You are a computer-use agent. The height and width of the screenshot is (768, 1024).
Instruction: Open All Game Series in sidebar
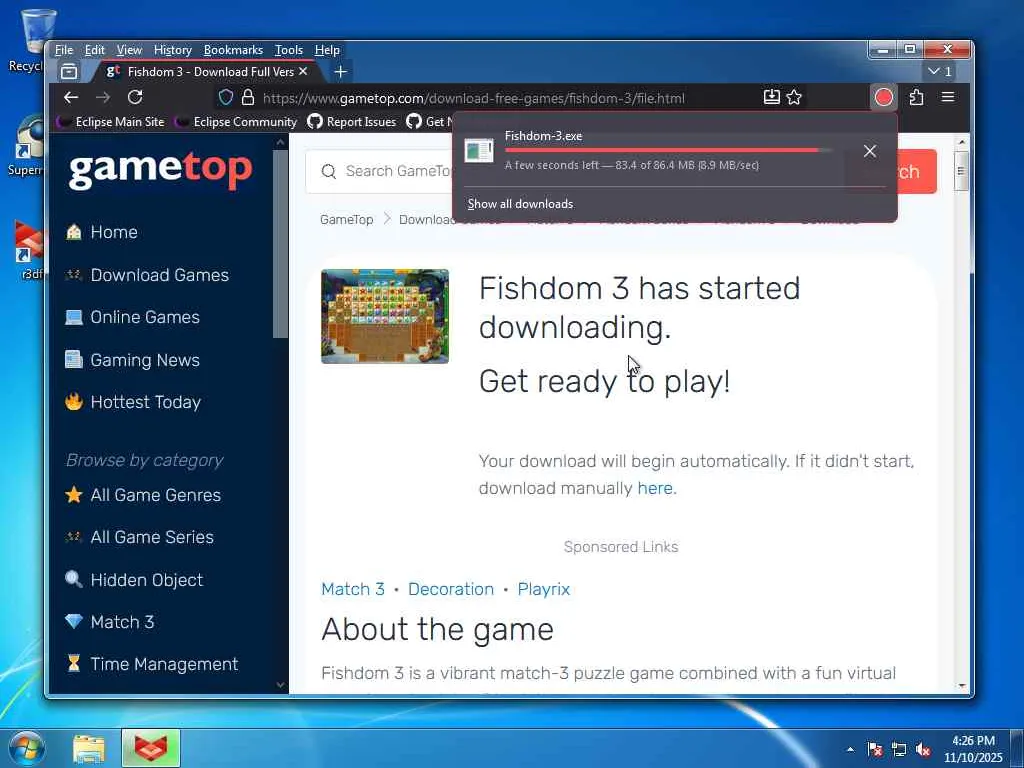pyautogui.click(x=152, y=537)
